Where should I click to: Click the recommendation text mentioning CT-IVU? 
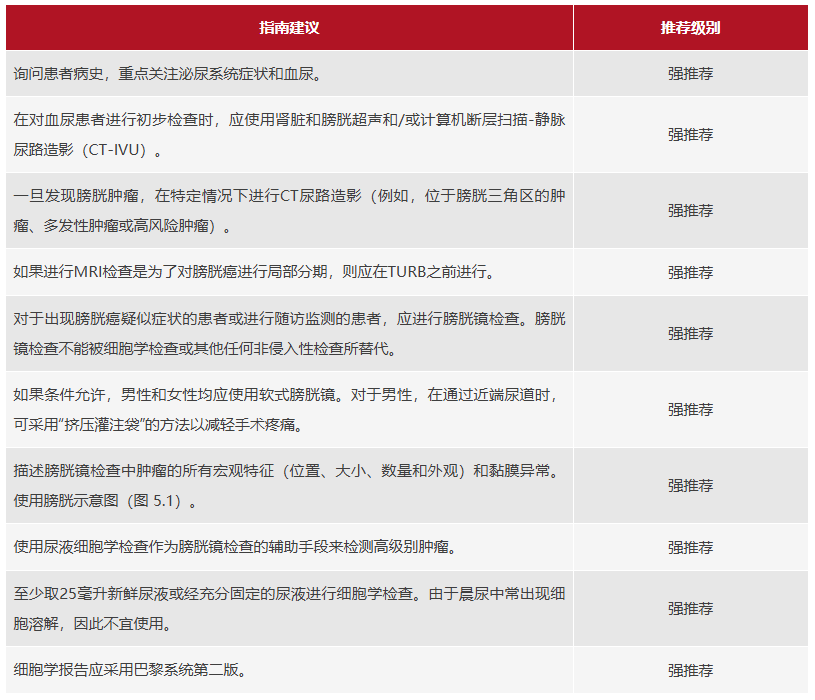pos(290,134)
